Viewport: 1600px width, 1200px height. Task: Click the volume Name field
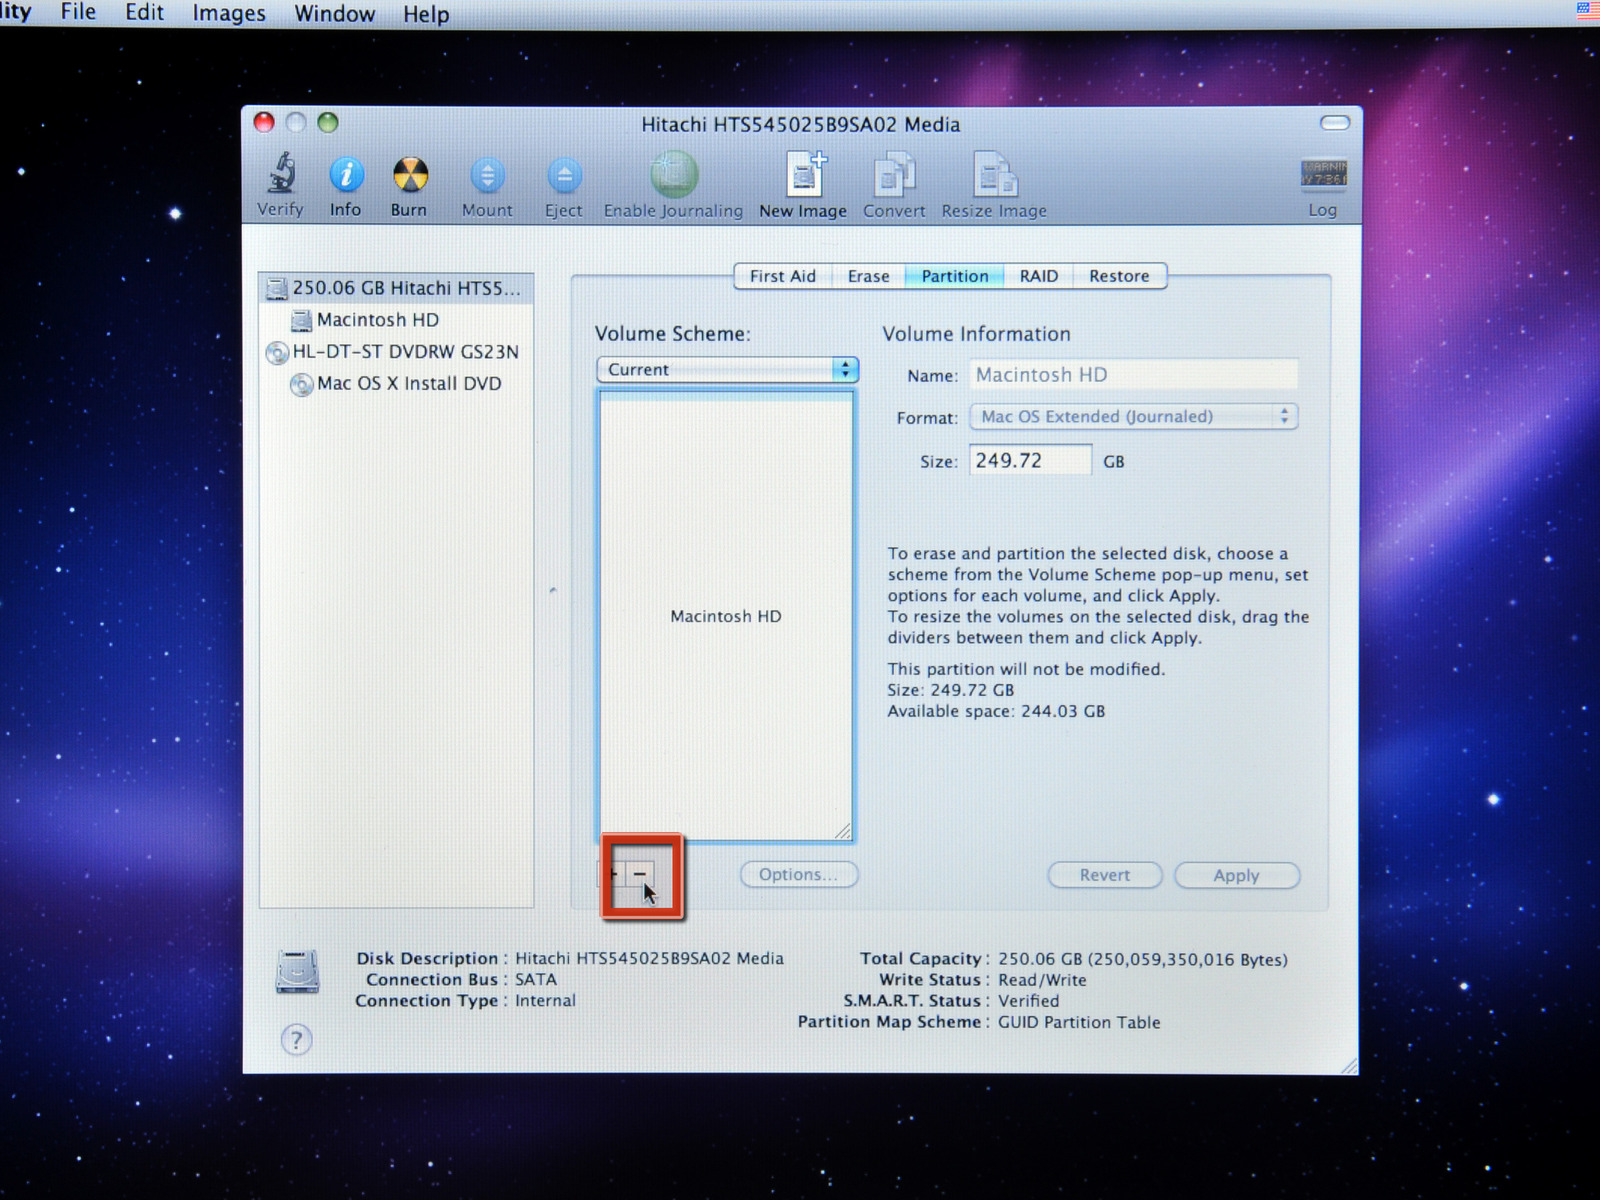click(x=1134, y=375)
